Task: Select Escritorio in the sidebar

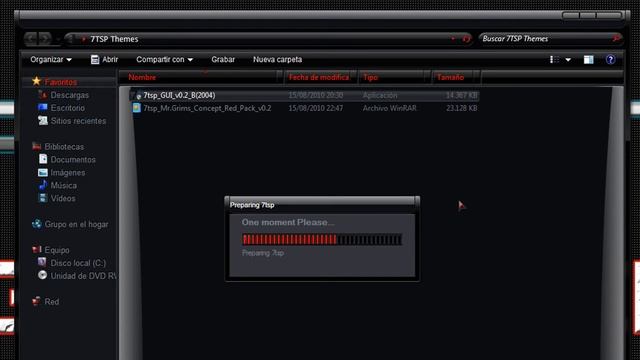Action: (x=68, y=108)
